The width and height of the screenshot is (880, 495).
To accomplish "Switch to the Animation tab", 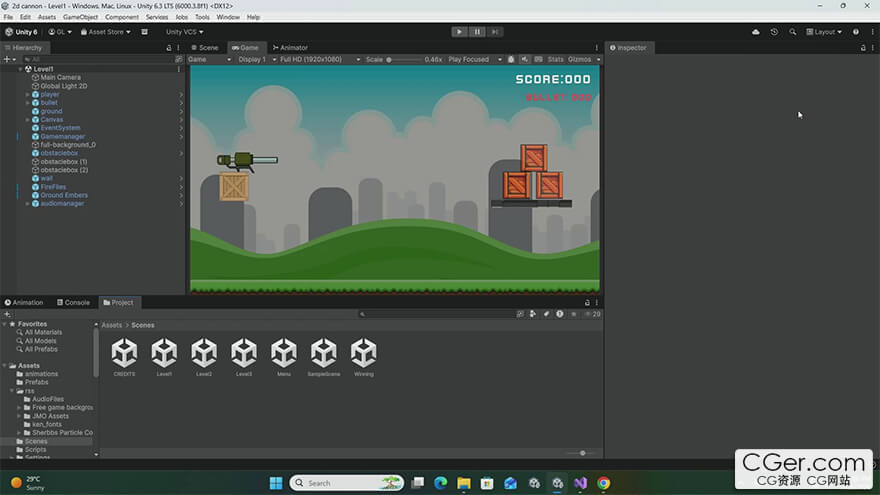I will [24, 302].
